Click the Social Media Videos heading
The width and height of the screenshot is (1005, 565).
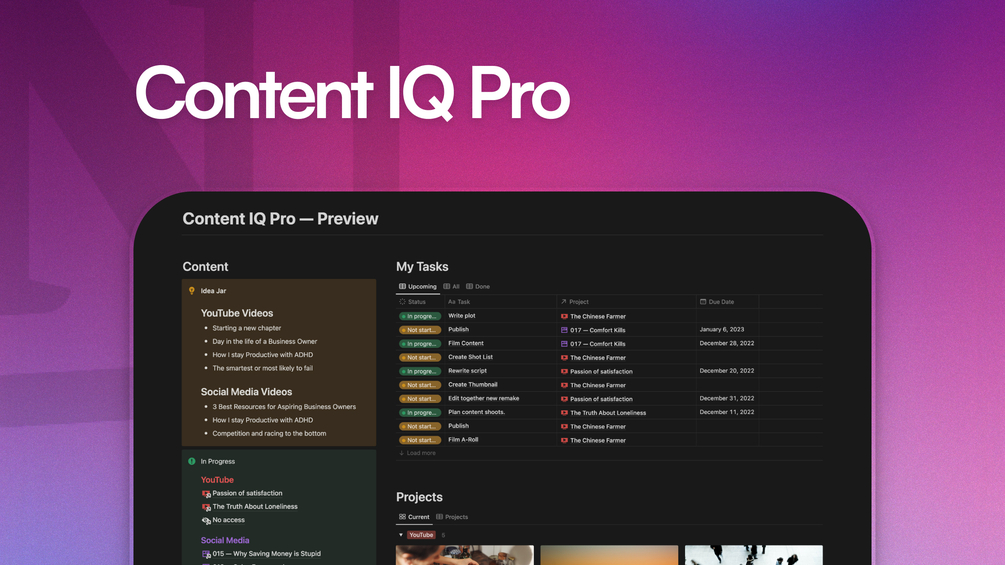tap(246, 392)
